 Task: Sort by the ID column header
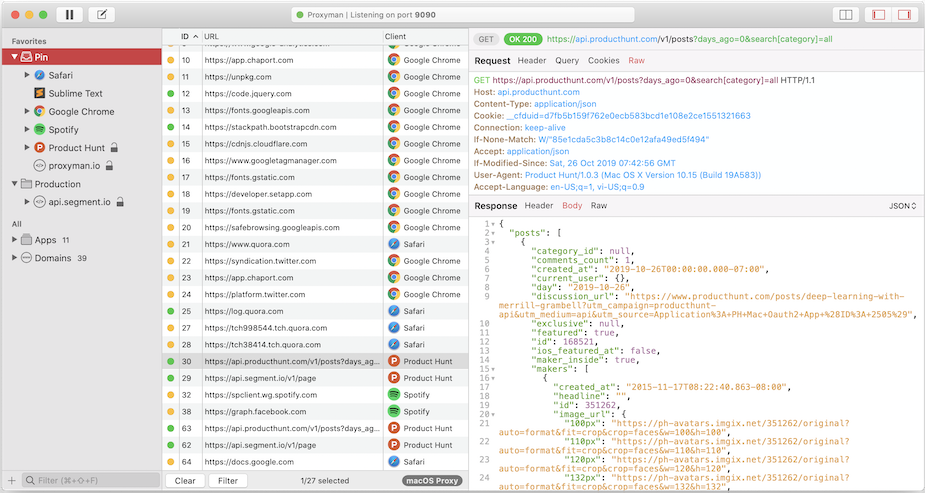189,36
